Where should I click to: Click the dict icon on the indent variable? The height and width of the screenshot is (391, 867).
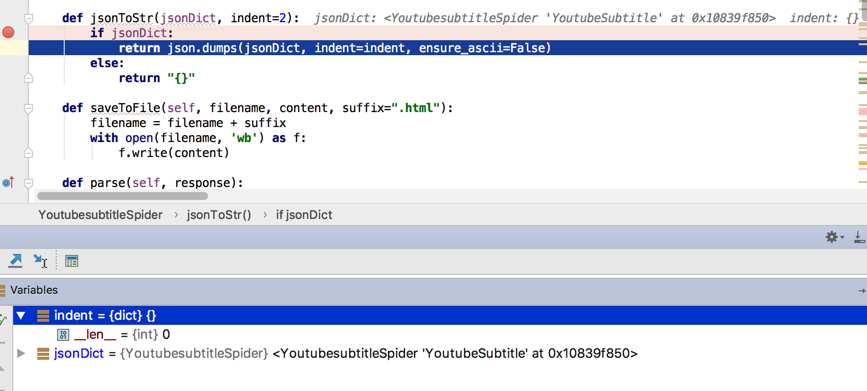[x=43, y=316]
